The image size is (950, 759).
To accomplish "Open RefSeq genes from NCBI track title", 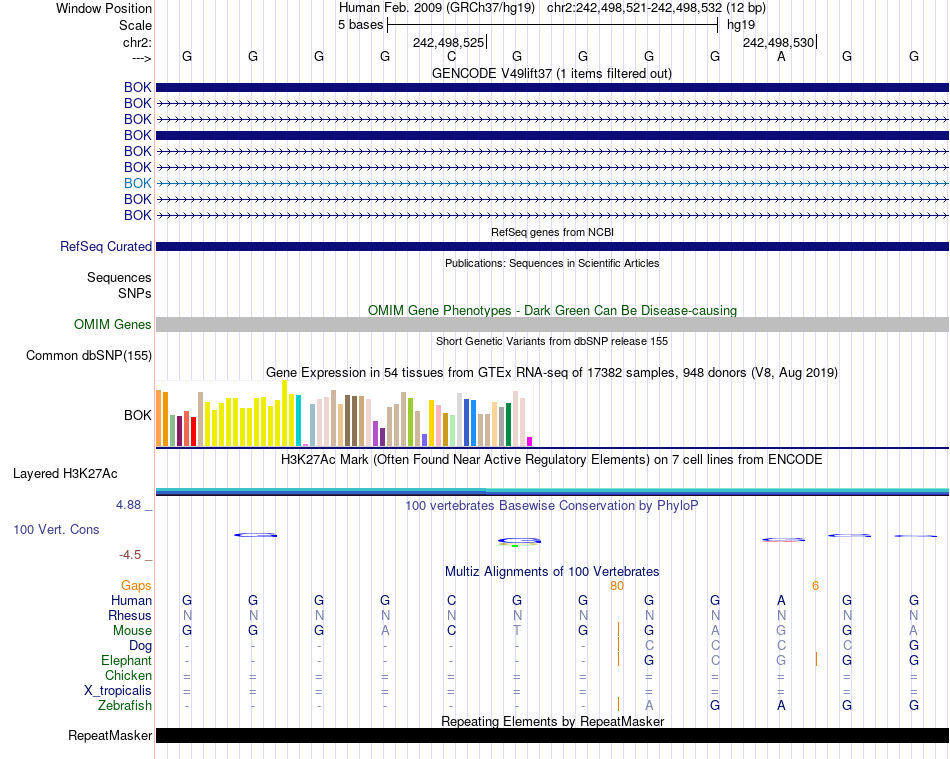I will tap(552, 232).
